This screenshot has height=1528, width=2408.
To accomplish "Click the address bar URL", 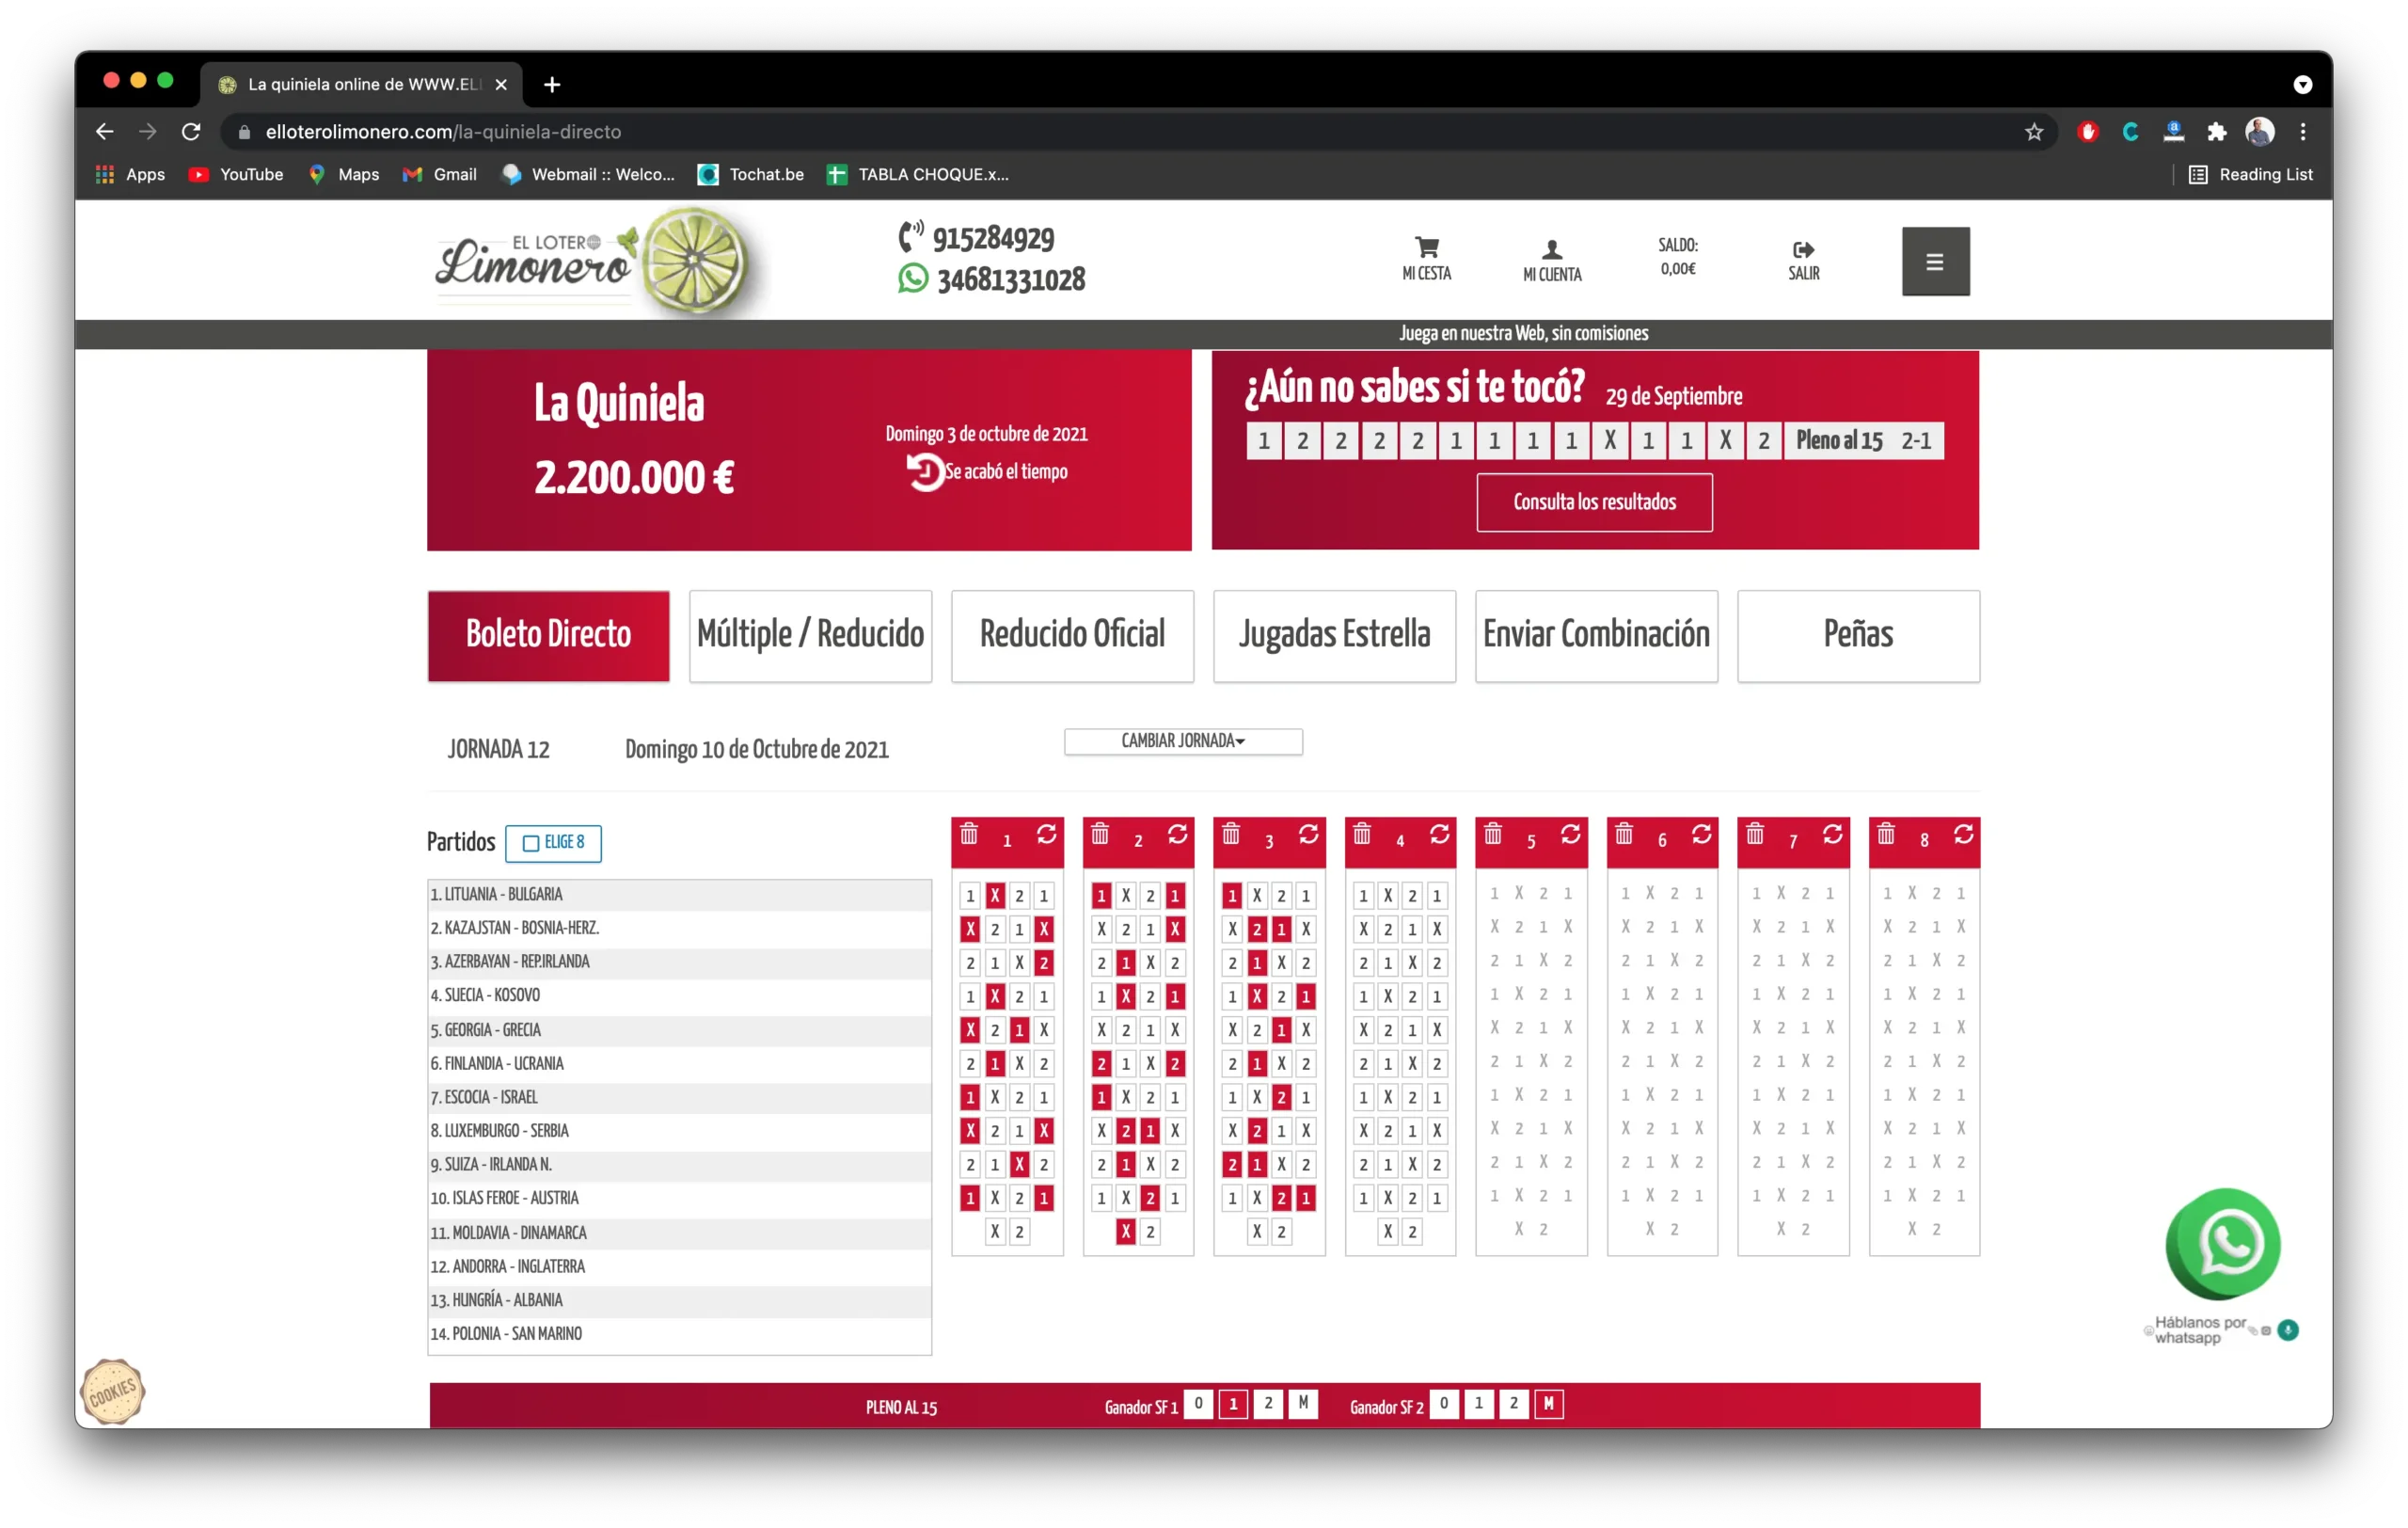I will 443,132.
